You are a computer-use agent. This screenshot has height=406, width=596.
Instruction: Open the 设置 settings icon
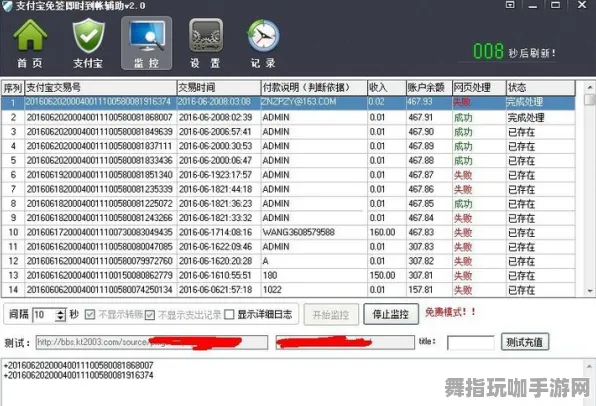205,43
